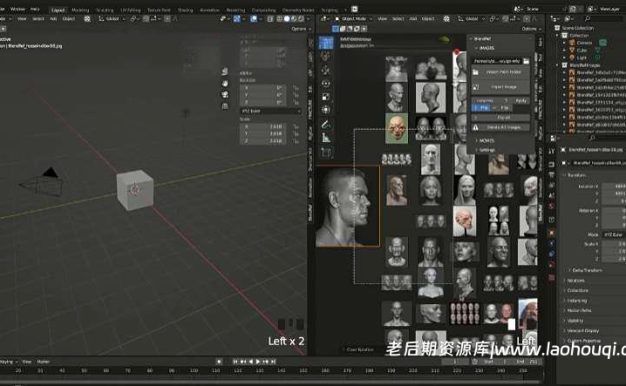Select the Annotate pencil tool

coord(326,125)
